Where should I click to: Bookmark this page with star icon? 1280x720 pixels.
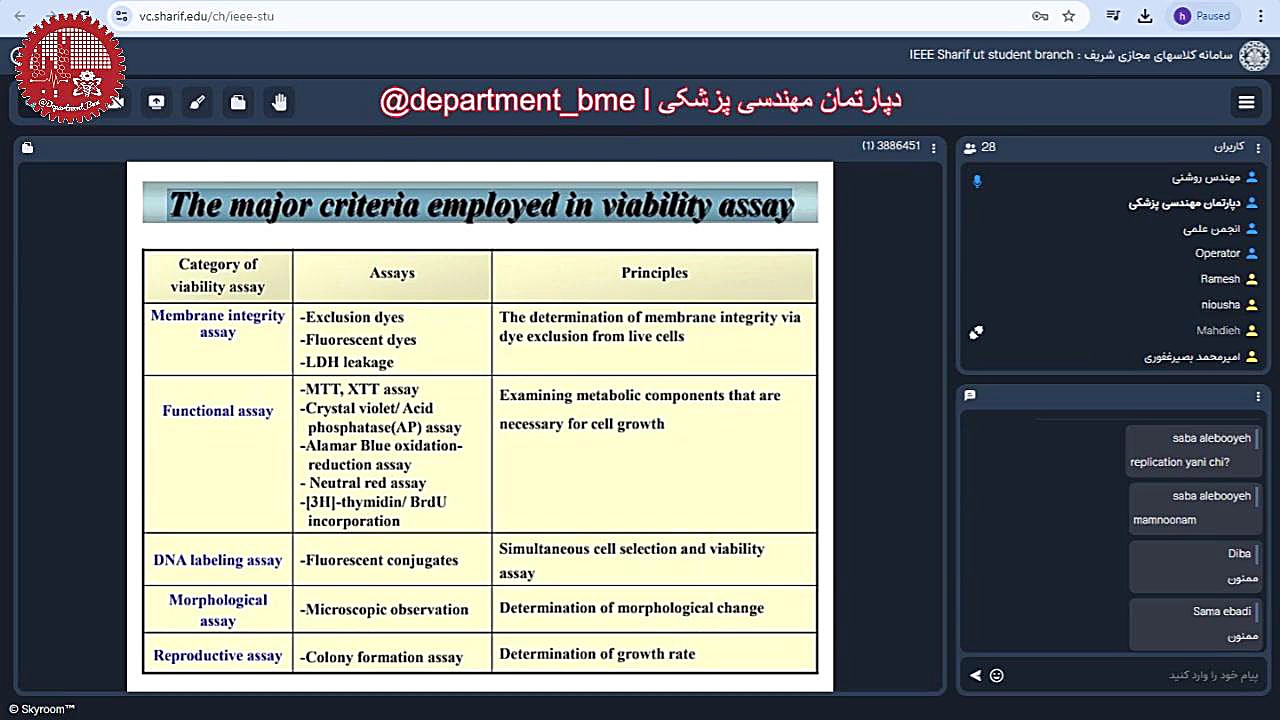(x=1068, y=16)
